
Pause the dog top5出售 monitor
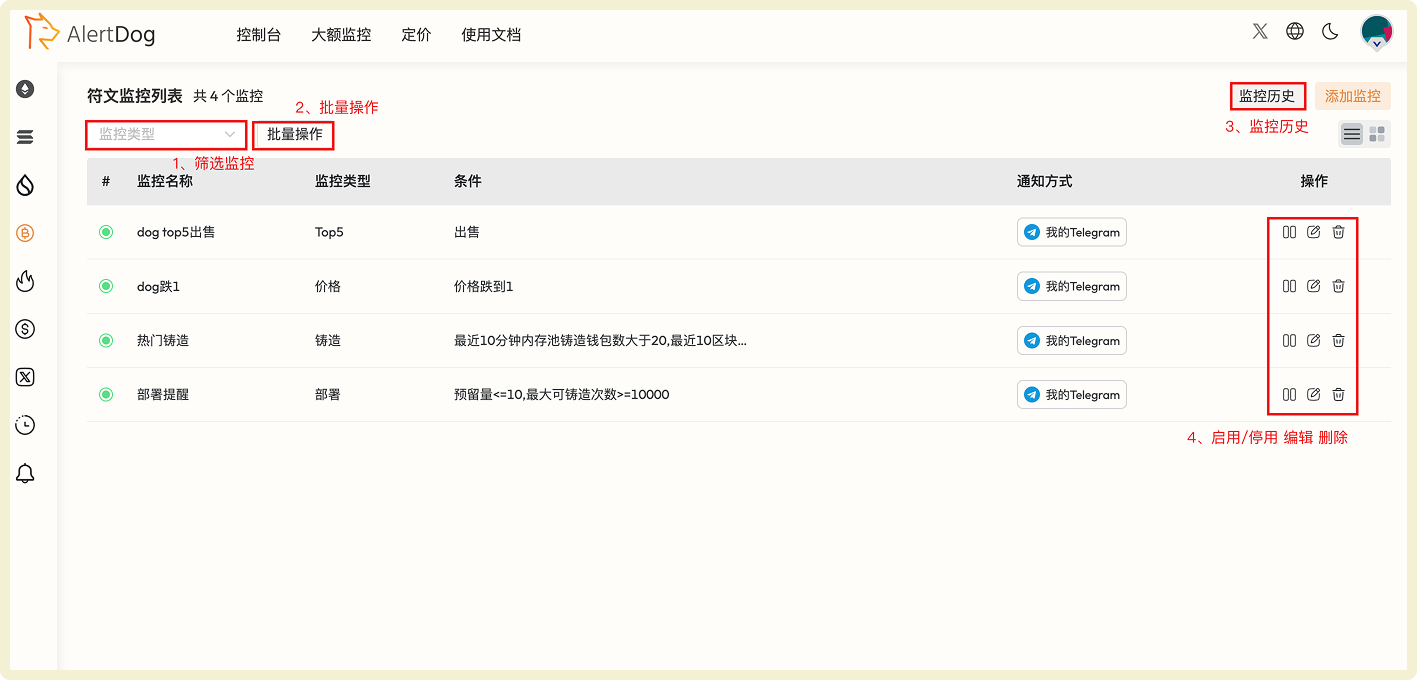[x=1289, y=231]
